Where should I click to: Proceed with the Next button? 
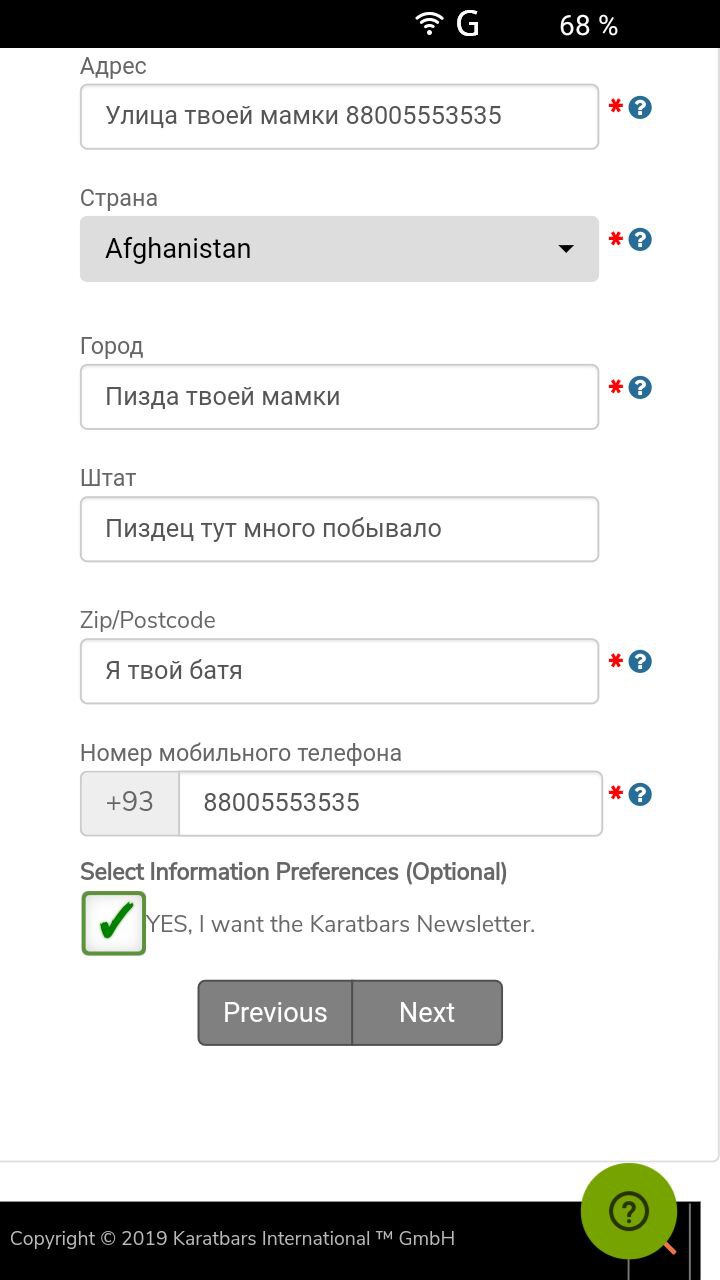click(x=427, y=1013)
